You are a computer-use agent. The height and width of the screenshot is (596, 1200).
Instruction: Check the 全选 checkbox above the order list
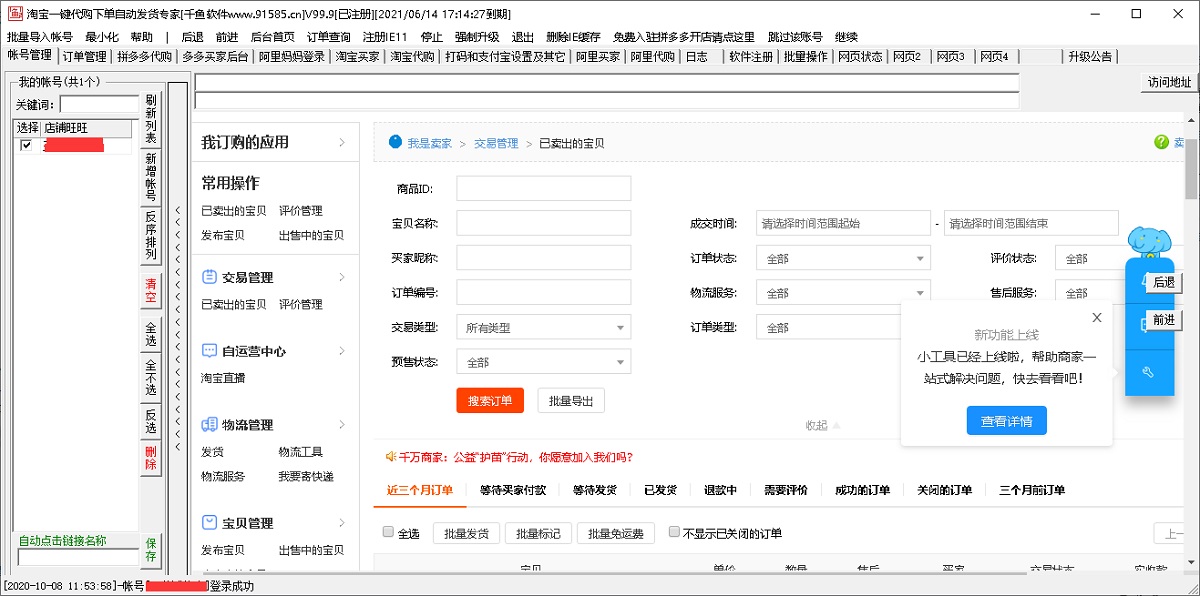point(388,532)
